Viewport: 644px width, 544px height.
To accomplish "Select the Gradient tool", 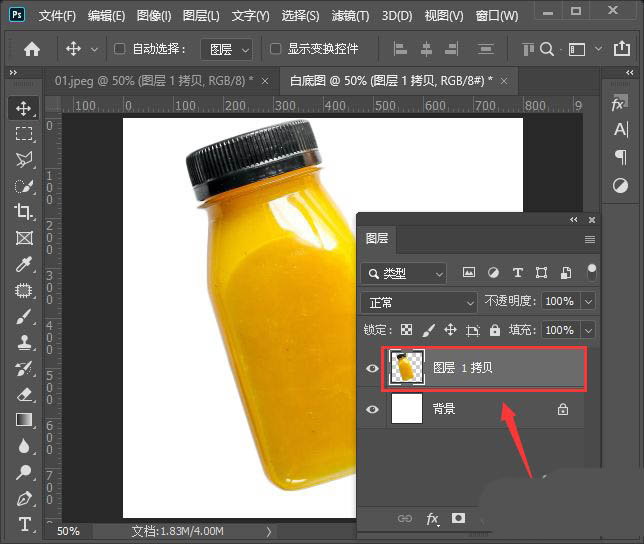I will tap(24, 420).
